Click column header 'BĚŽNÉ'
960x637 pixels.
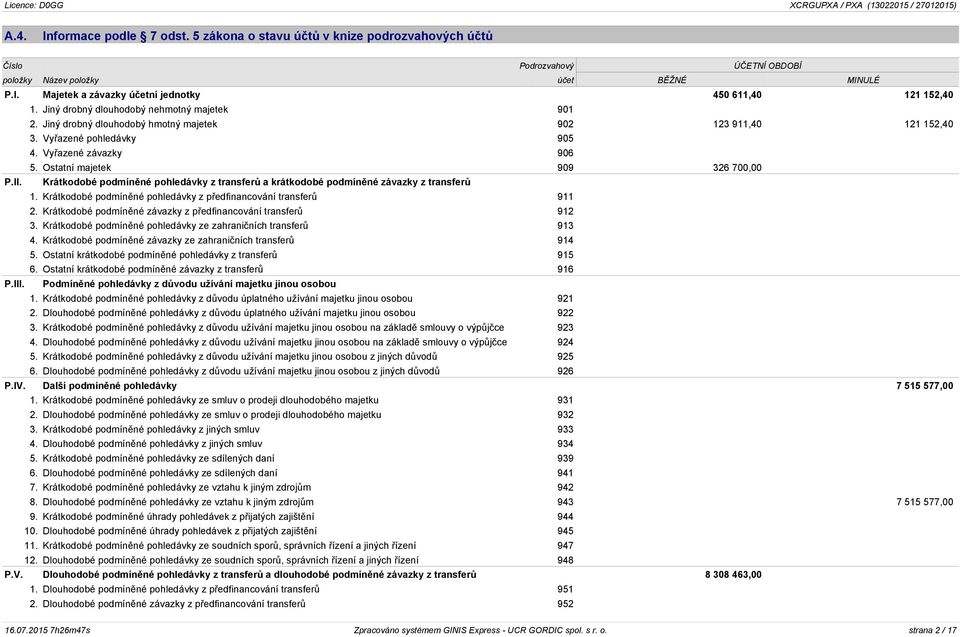coord(672,80)
